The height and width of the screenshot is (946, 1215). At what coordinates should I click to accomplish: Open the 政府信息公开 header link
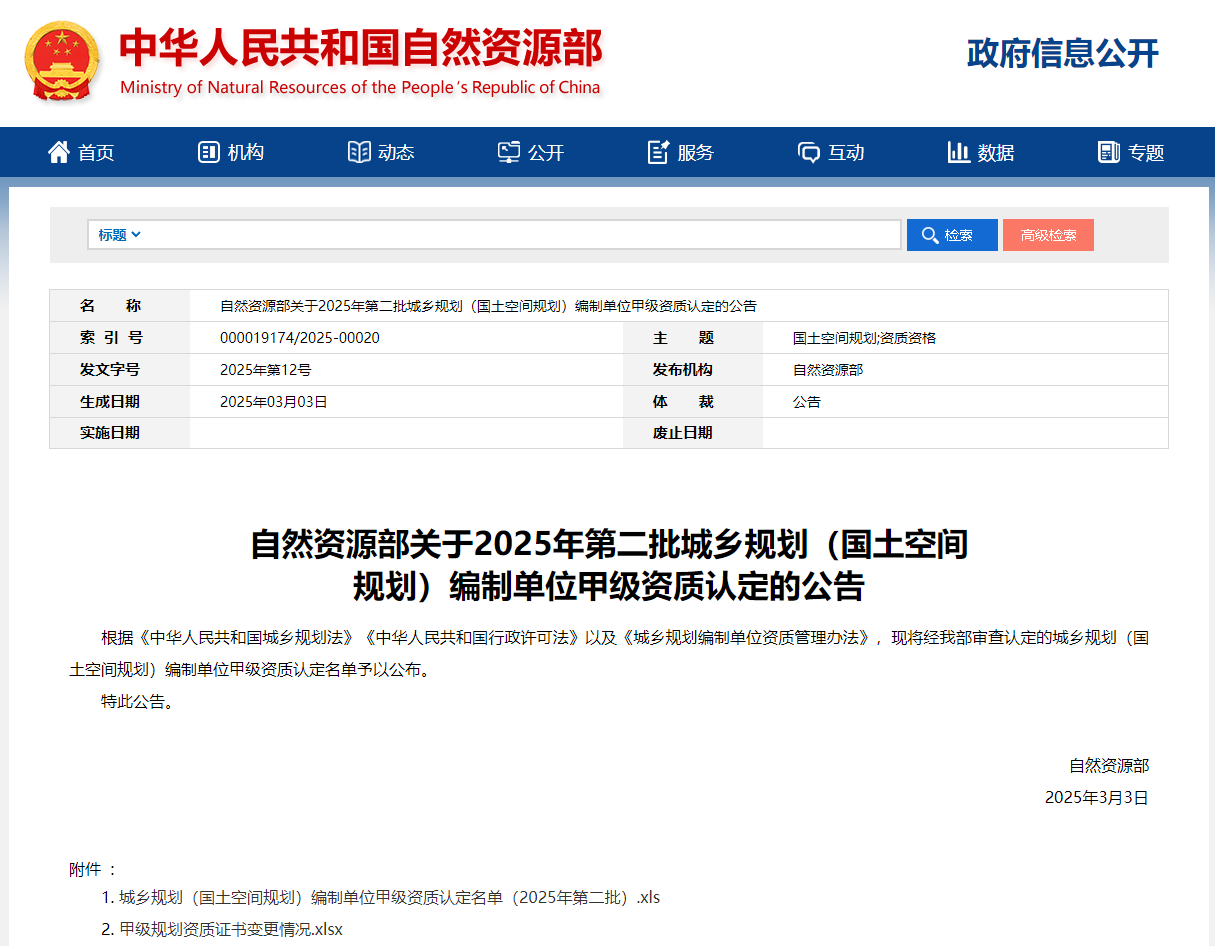[x=1062, y=53]
